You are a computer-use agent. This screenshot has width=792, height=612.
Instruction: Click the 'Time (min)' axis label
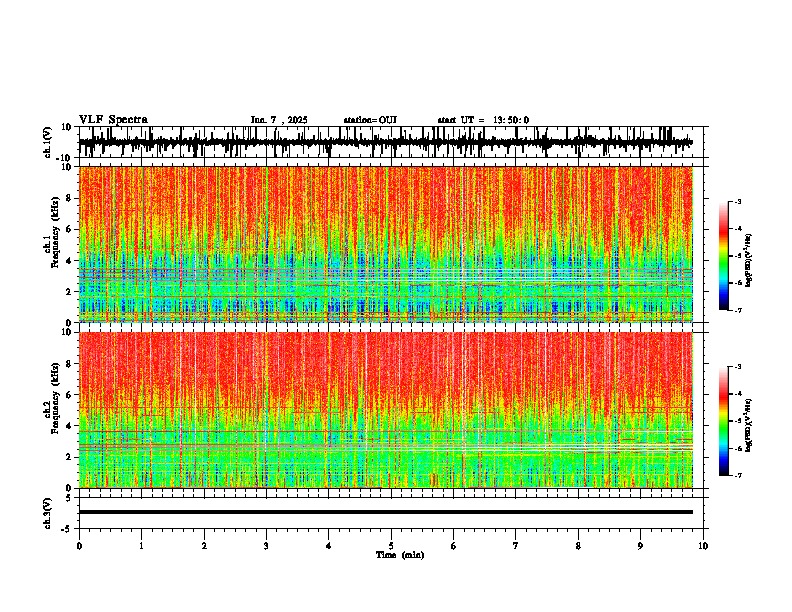[x=400, y=555]
